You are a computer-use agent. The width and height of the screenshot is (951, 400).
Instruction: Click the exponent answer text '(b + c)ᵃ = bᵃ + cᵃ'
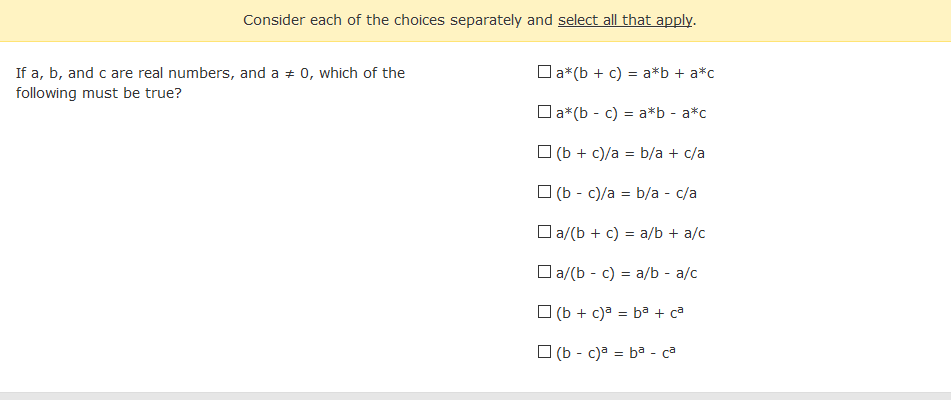tap(620, 313)
